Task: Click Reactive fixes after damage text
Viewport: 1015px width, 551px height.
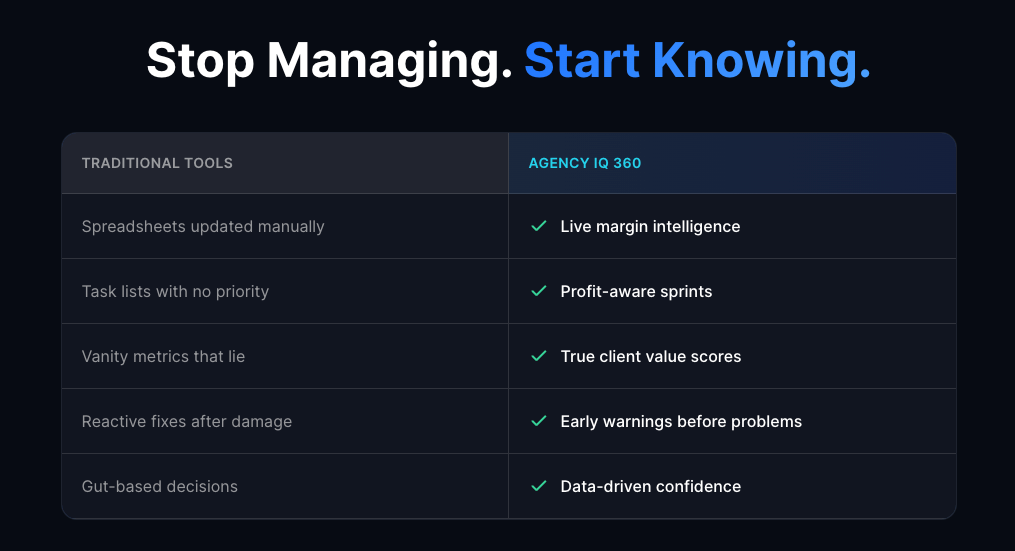Action: [187, 421]
